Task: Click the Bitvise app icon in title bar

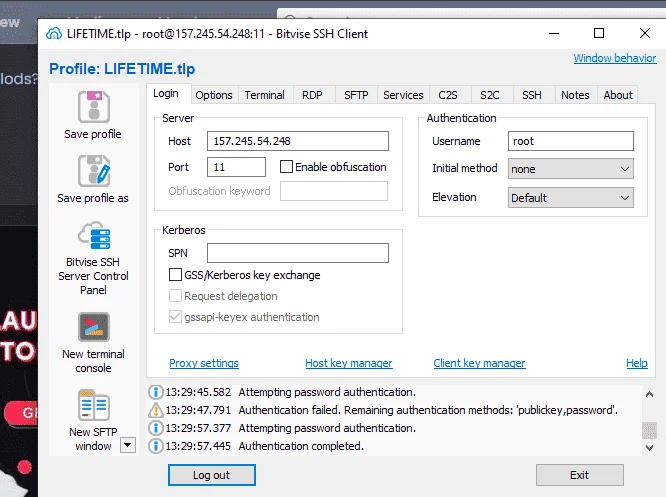Action: click(x=54, y=34)
